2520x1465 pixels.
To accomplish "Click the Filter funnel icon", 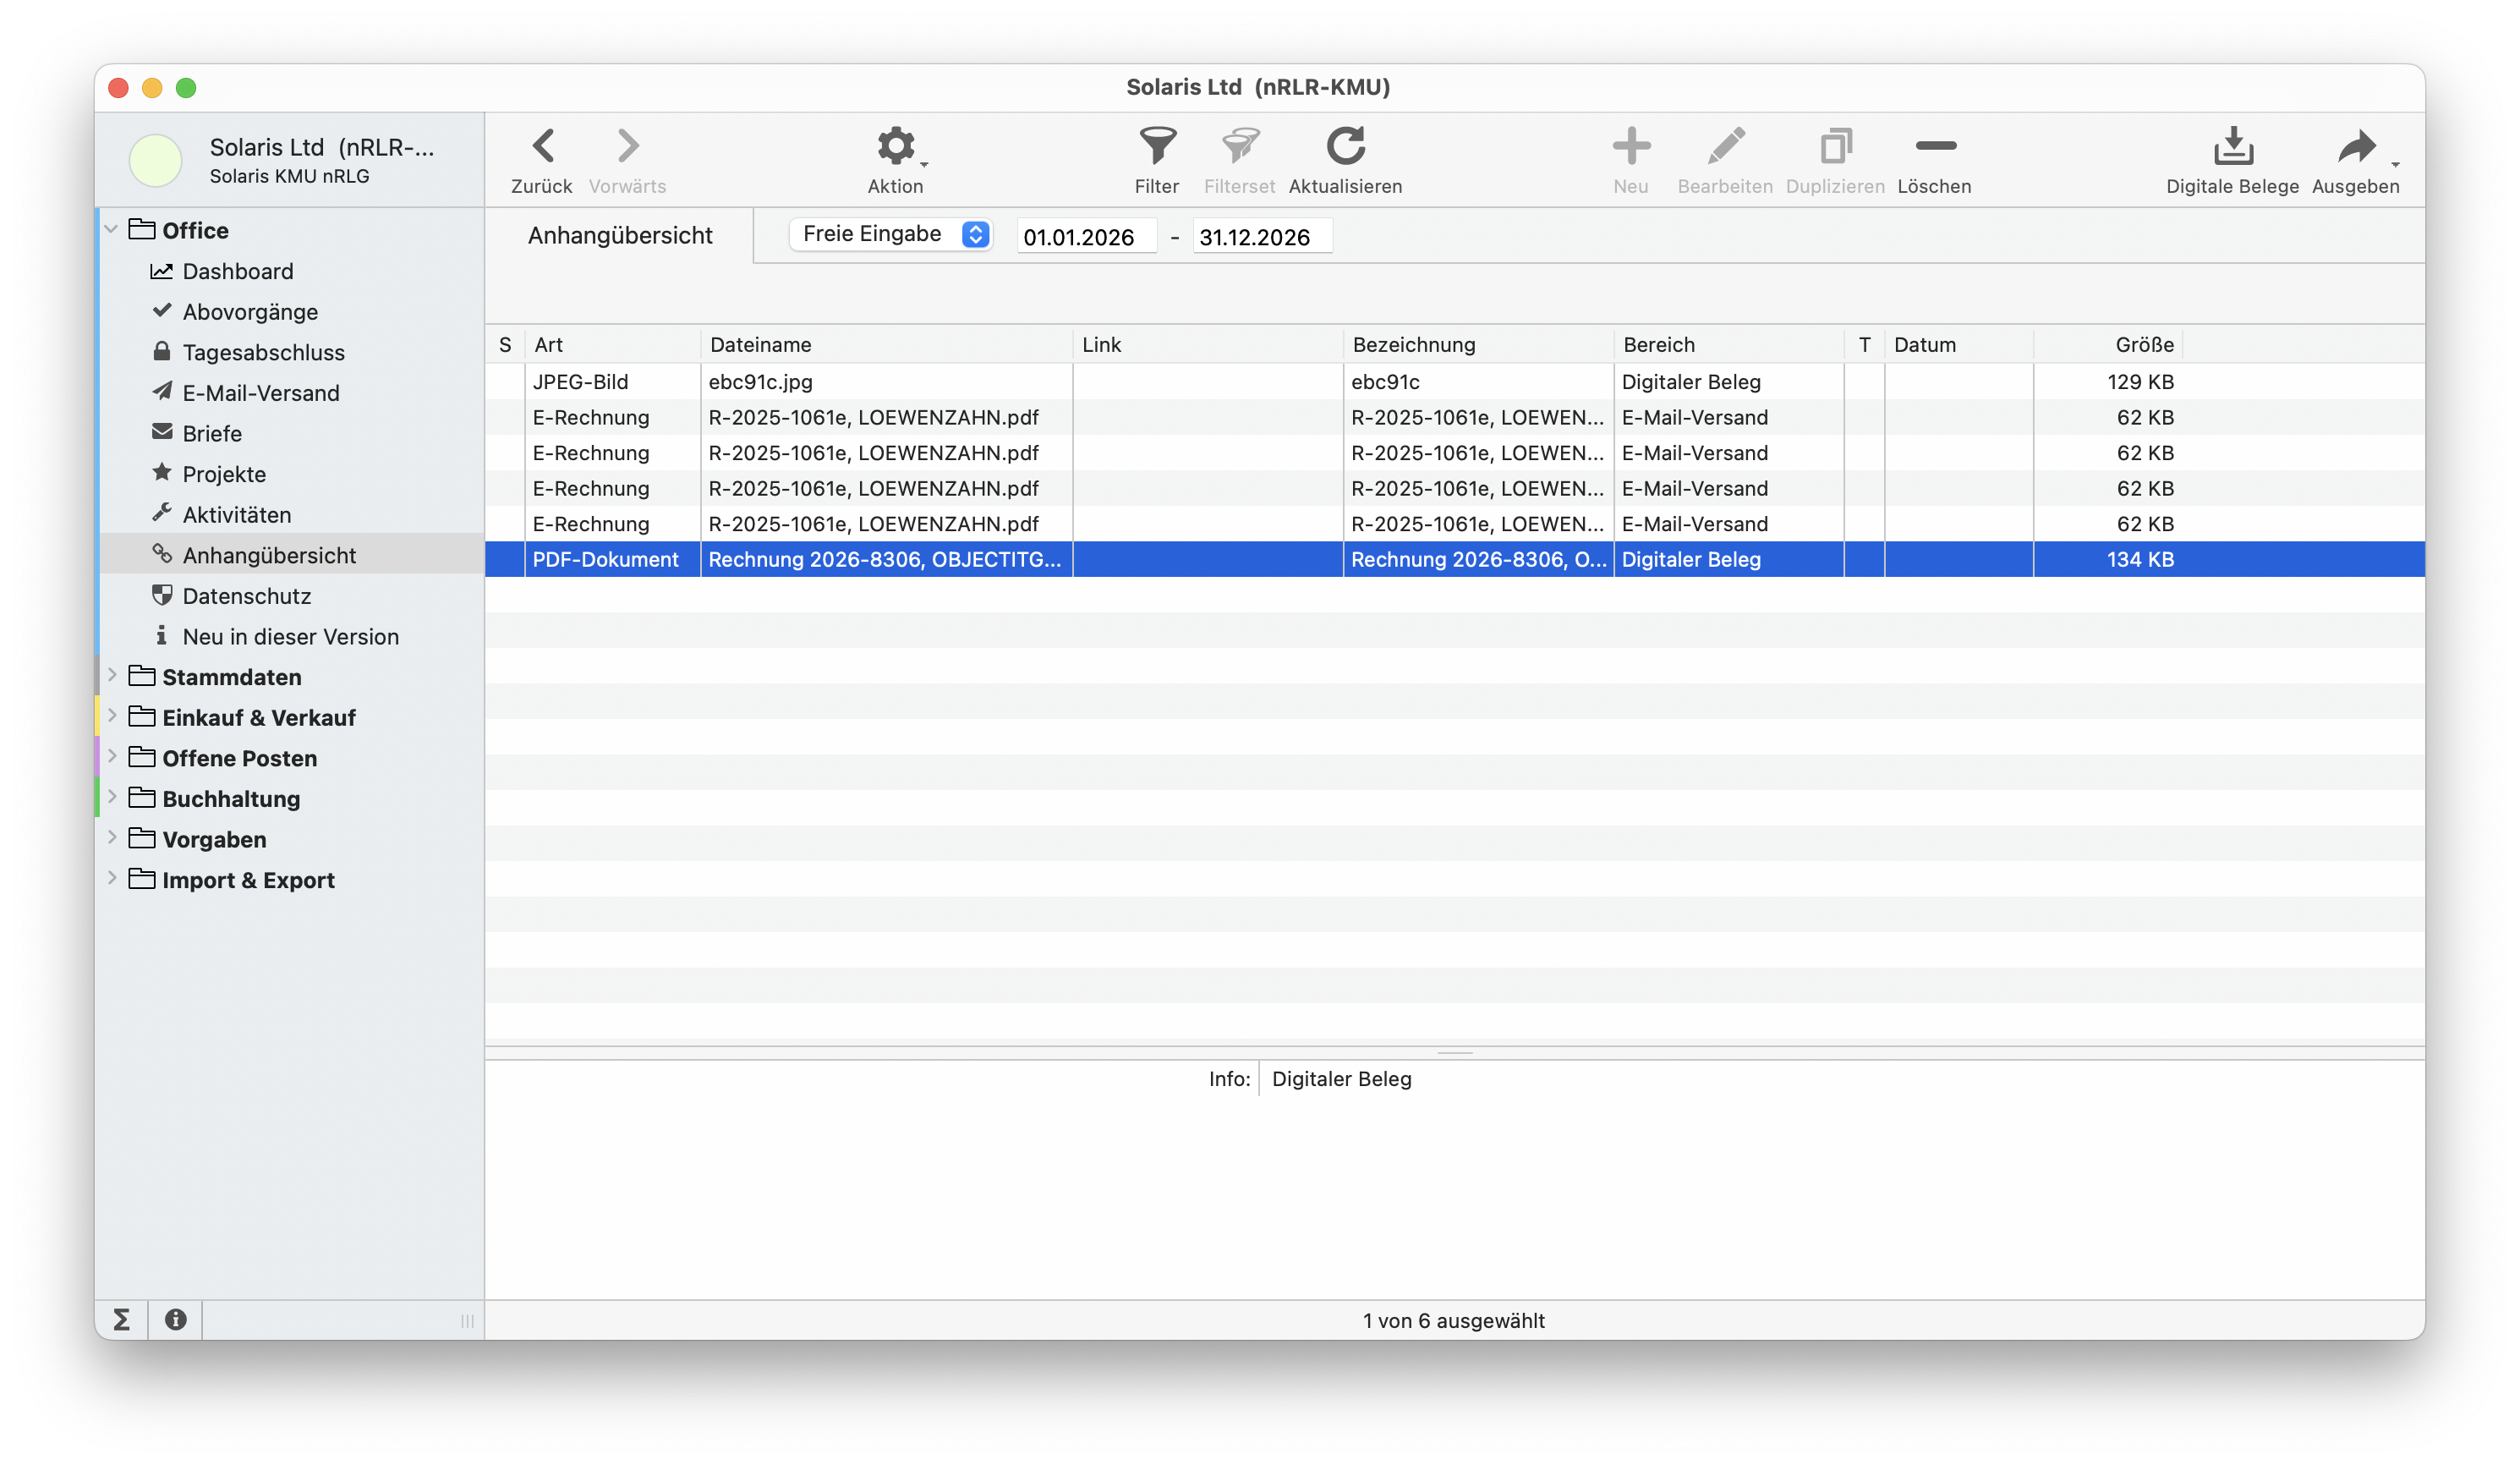I will tap(1157, 147).
